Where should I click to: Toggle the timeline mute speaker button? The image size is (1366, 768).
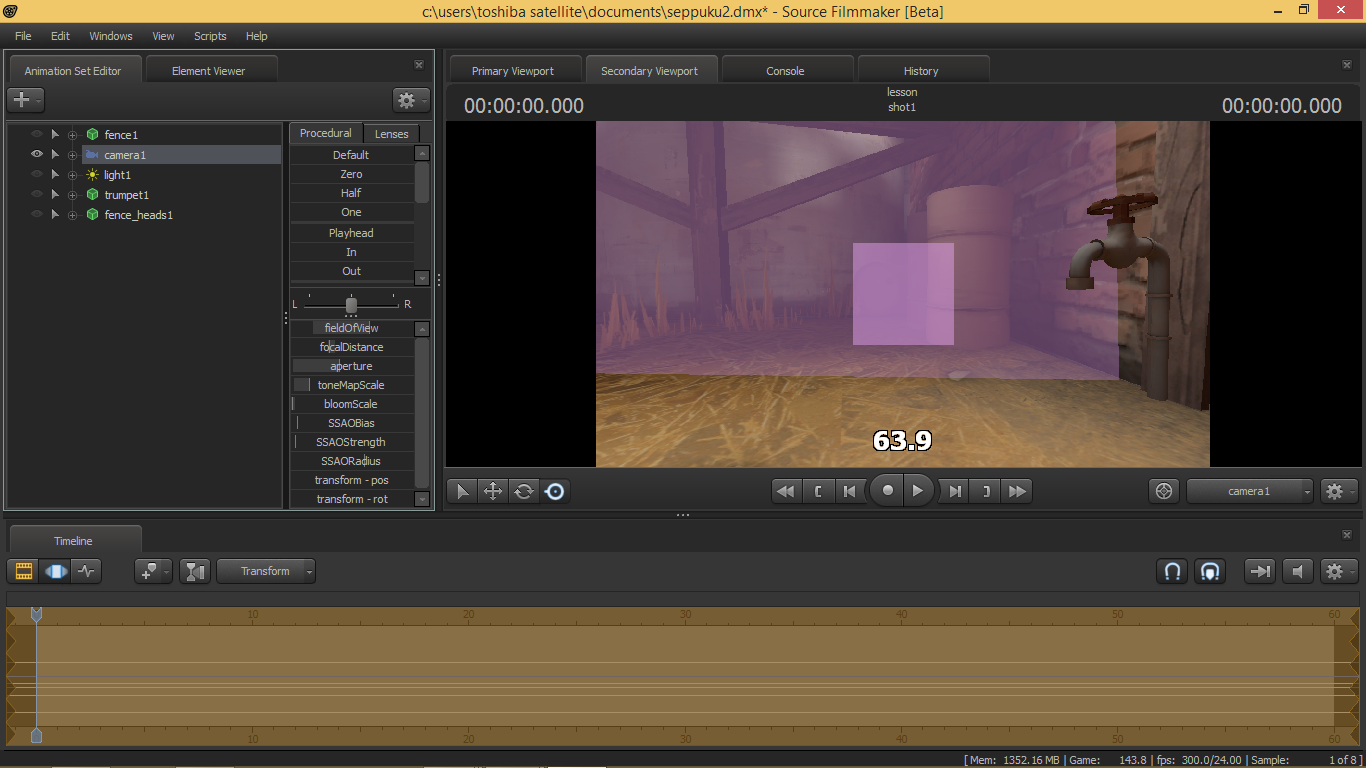click(1297, 571)
